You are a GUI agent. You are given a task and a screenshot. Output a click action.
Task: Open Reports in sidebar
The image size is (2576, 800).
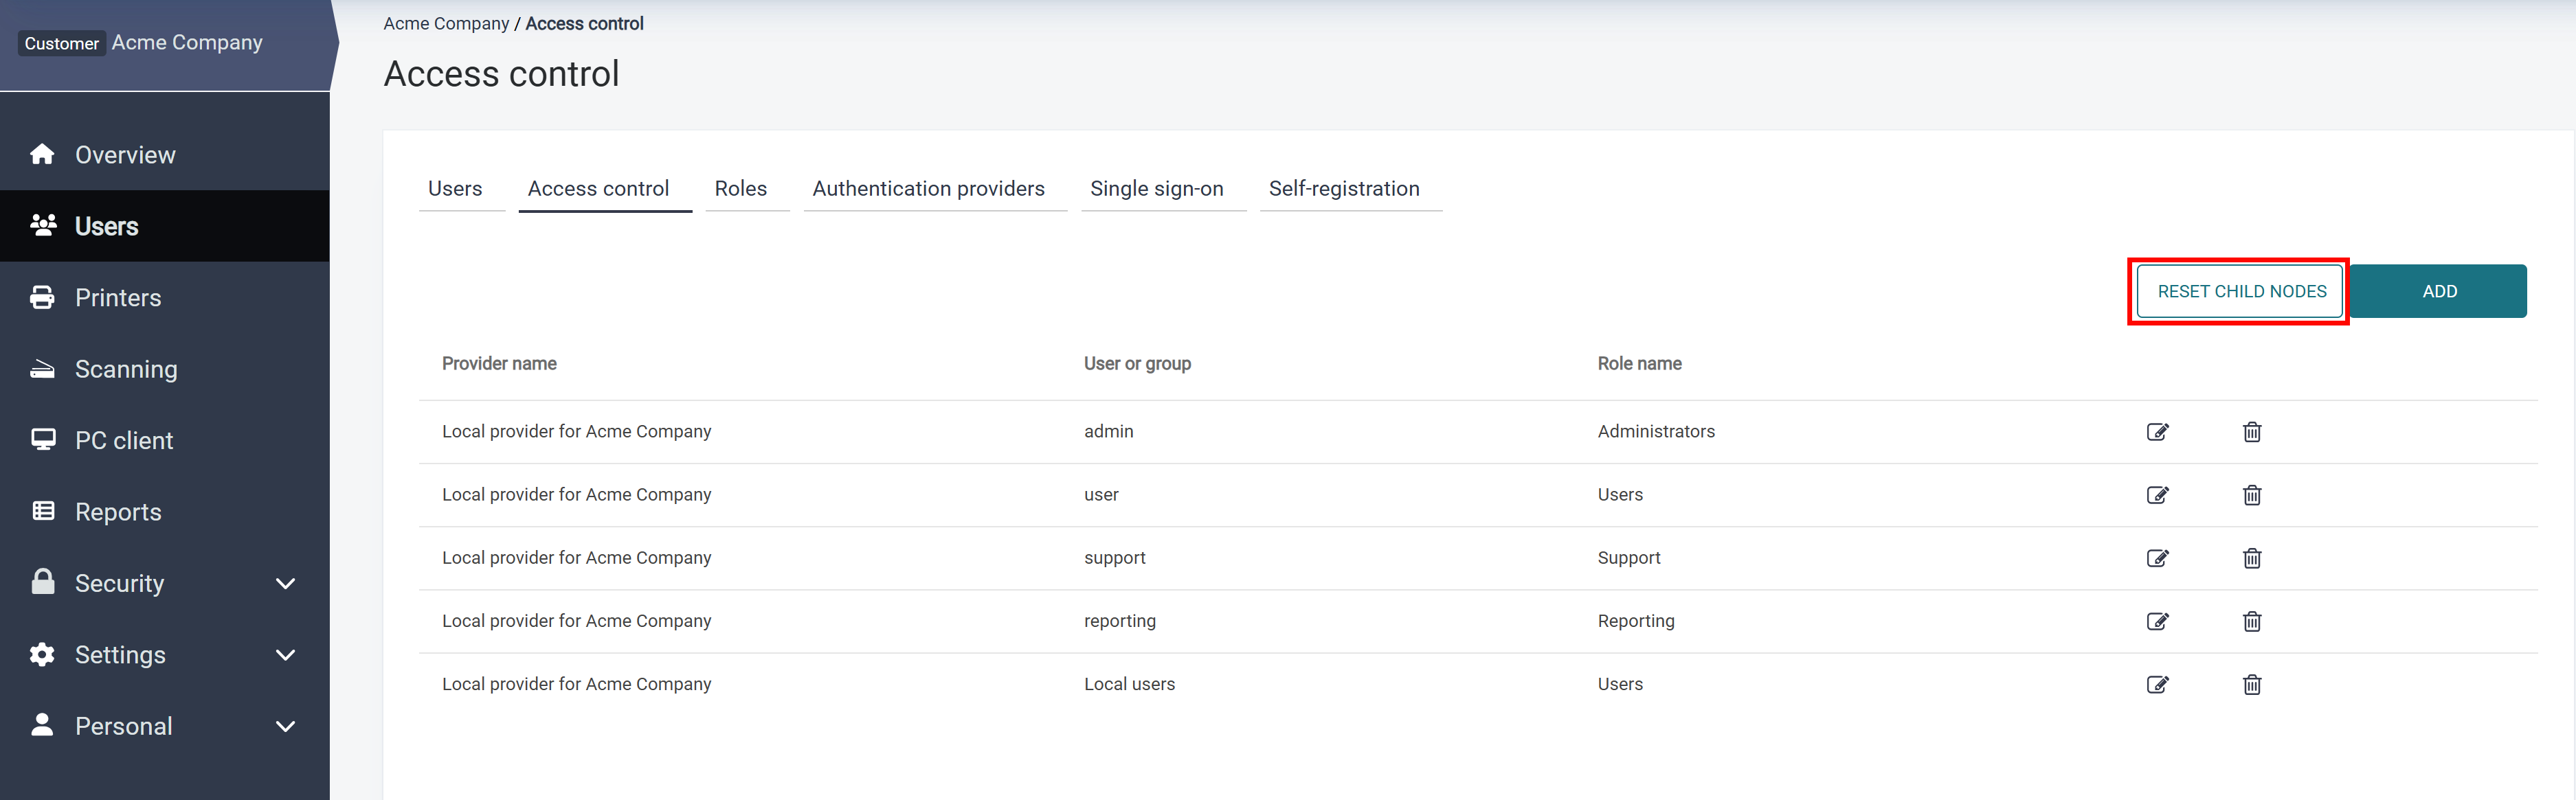(x=118, y=512)
